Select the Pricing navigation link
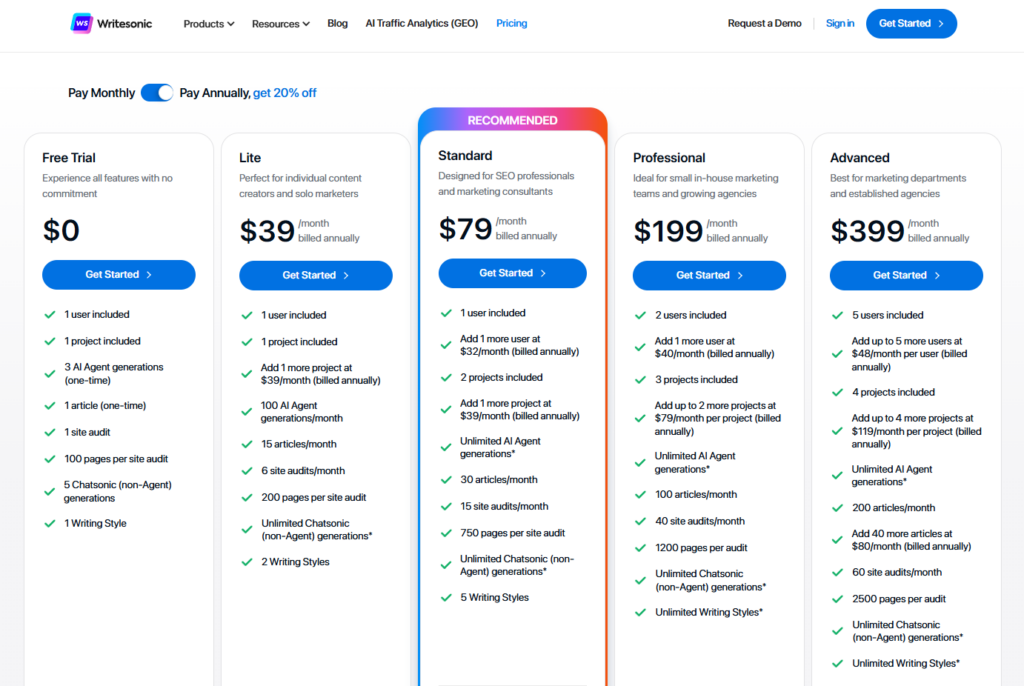1024x686 pixels. tap(512, 23)
